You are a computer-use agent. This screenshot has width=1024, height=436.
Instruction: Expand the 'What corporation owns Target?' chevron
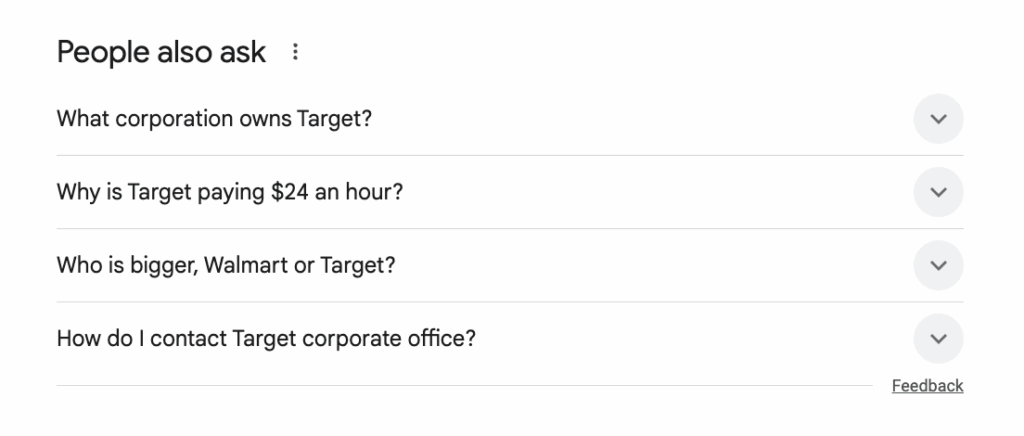938,119
